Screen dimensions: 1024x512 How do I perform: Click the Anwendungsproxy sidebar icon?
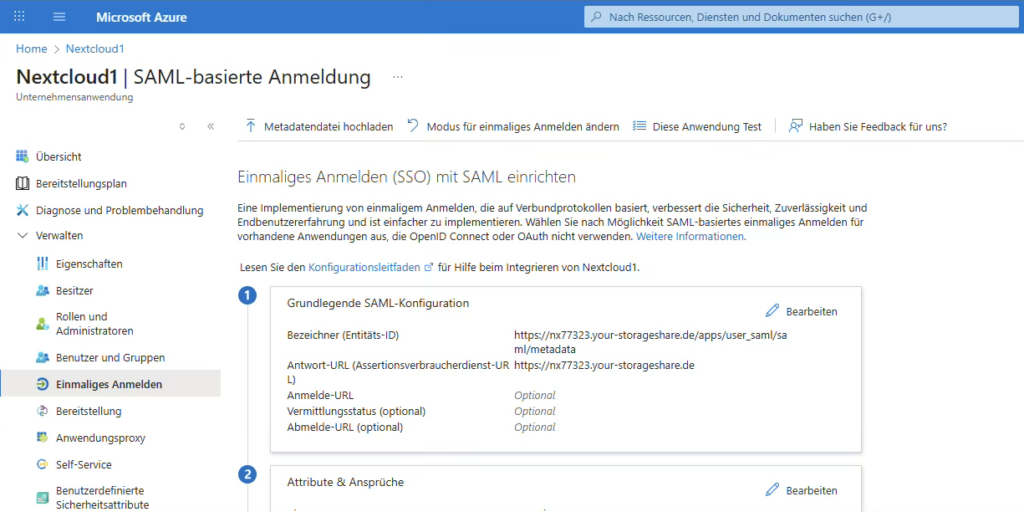click(x=42, y=438)
